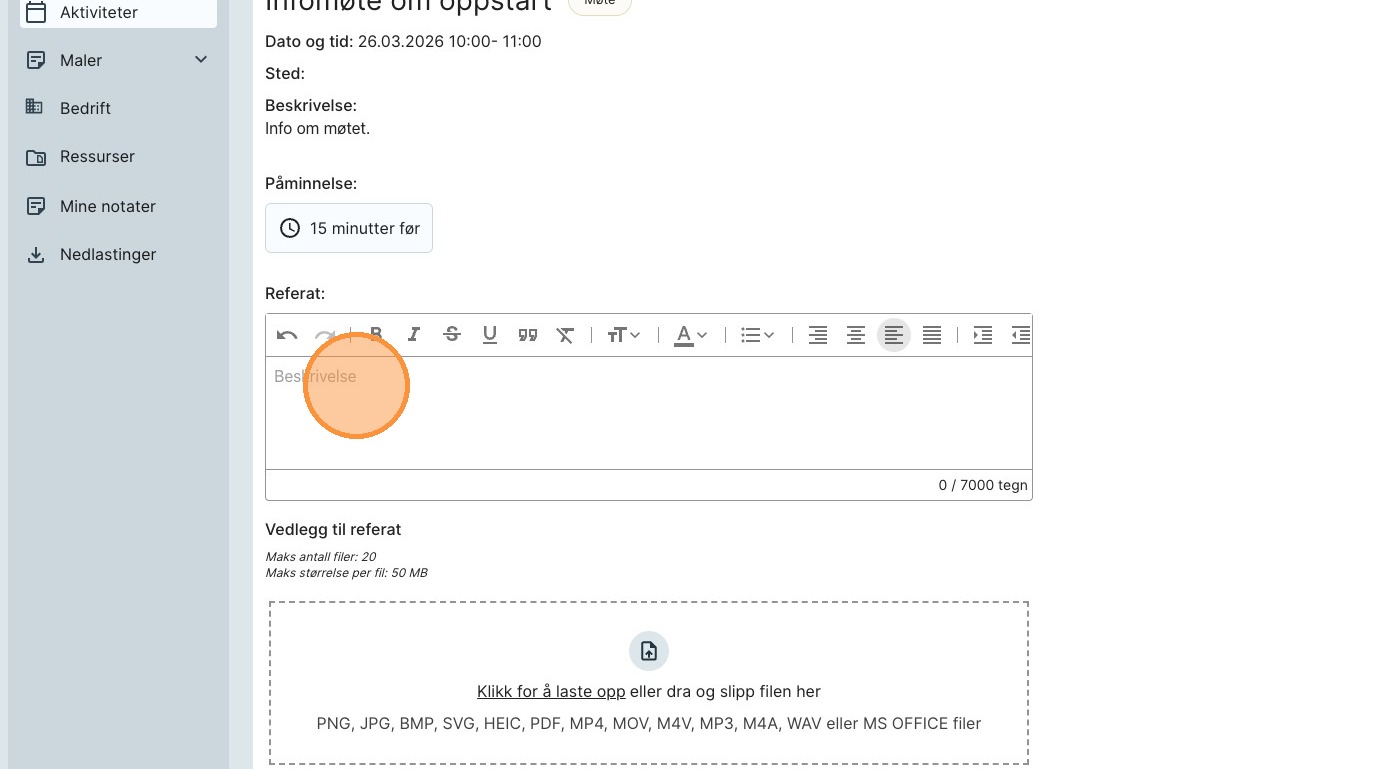This screenshot has height=769, width=1376.
Task: Open the list style dropdown
Action: pos(757,335)
